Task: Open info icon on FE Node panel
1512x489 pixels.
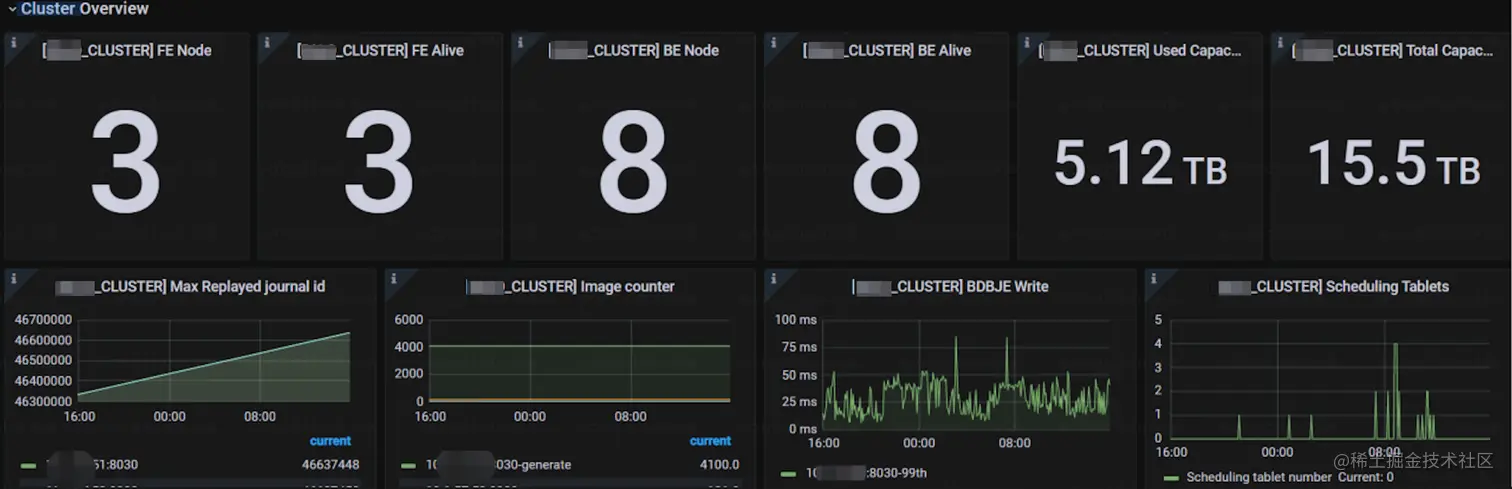Action: [13, 45]
